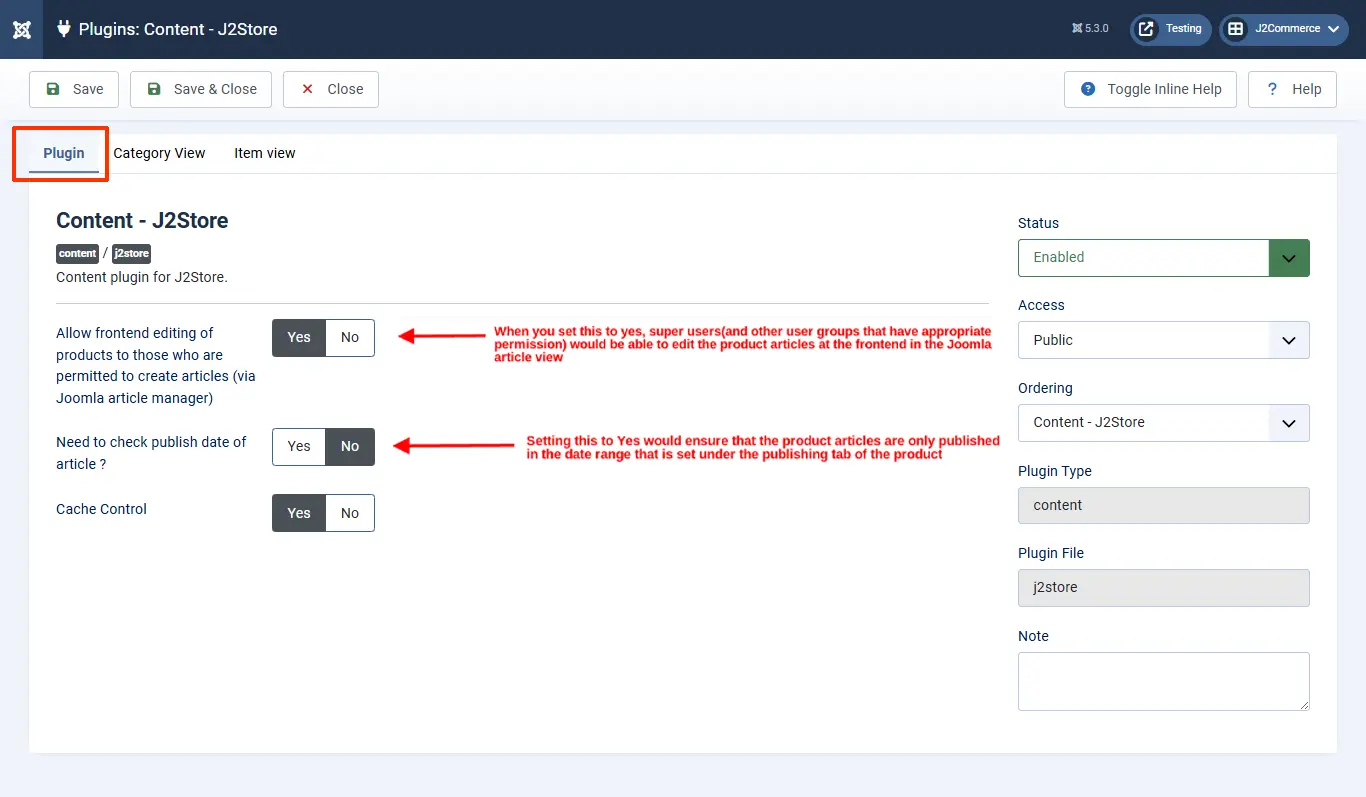Click Save & Close button
Screen dimensions: 1366x797
(202, 89)
